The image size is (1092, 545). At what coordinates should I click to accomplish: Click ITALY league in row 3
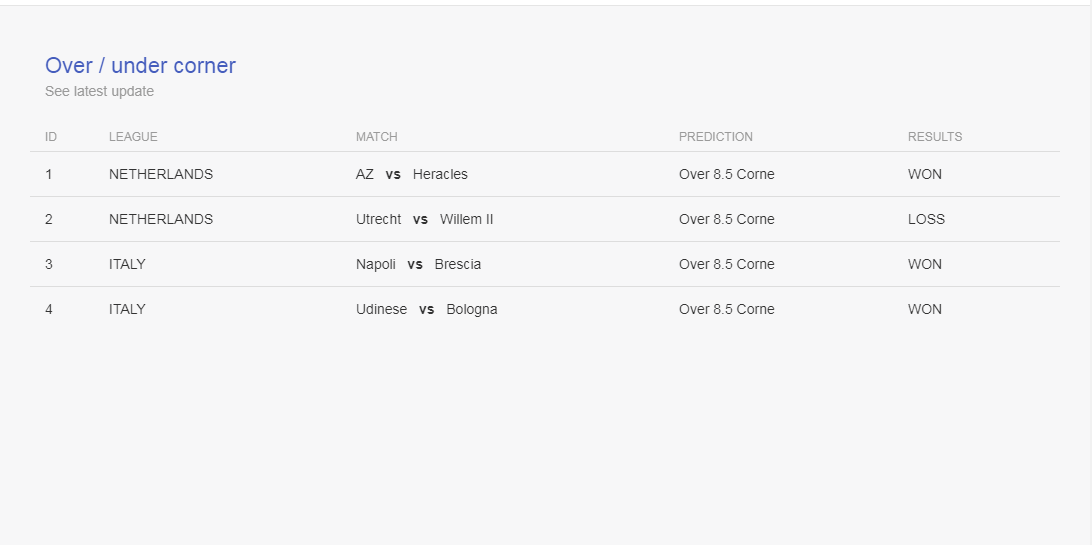tap(127, 264)
